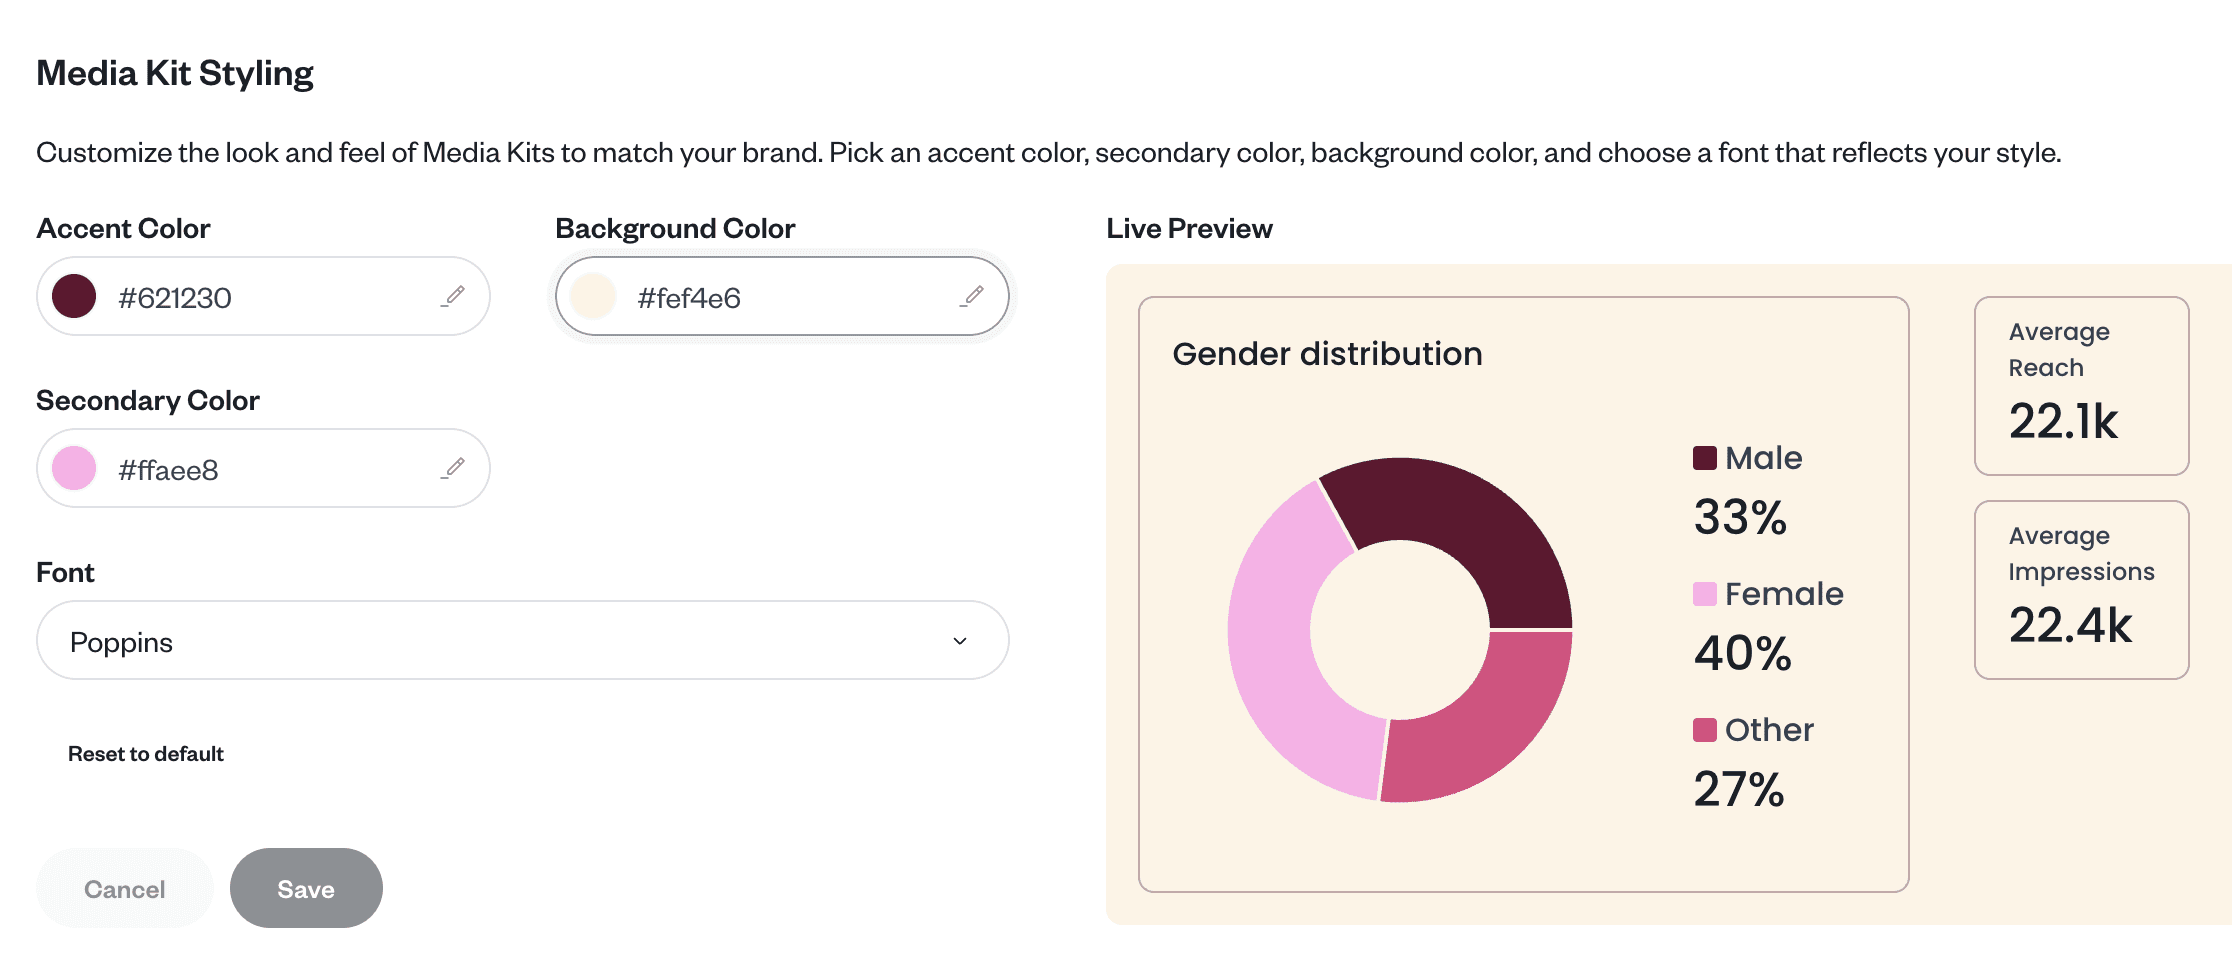
Task: Click the Background Color pencil edit icon
Action: pos(973,296)
